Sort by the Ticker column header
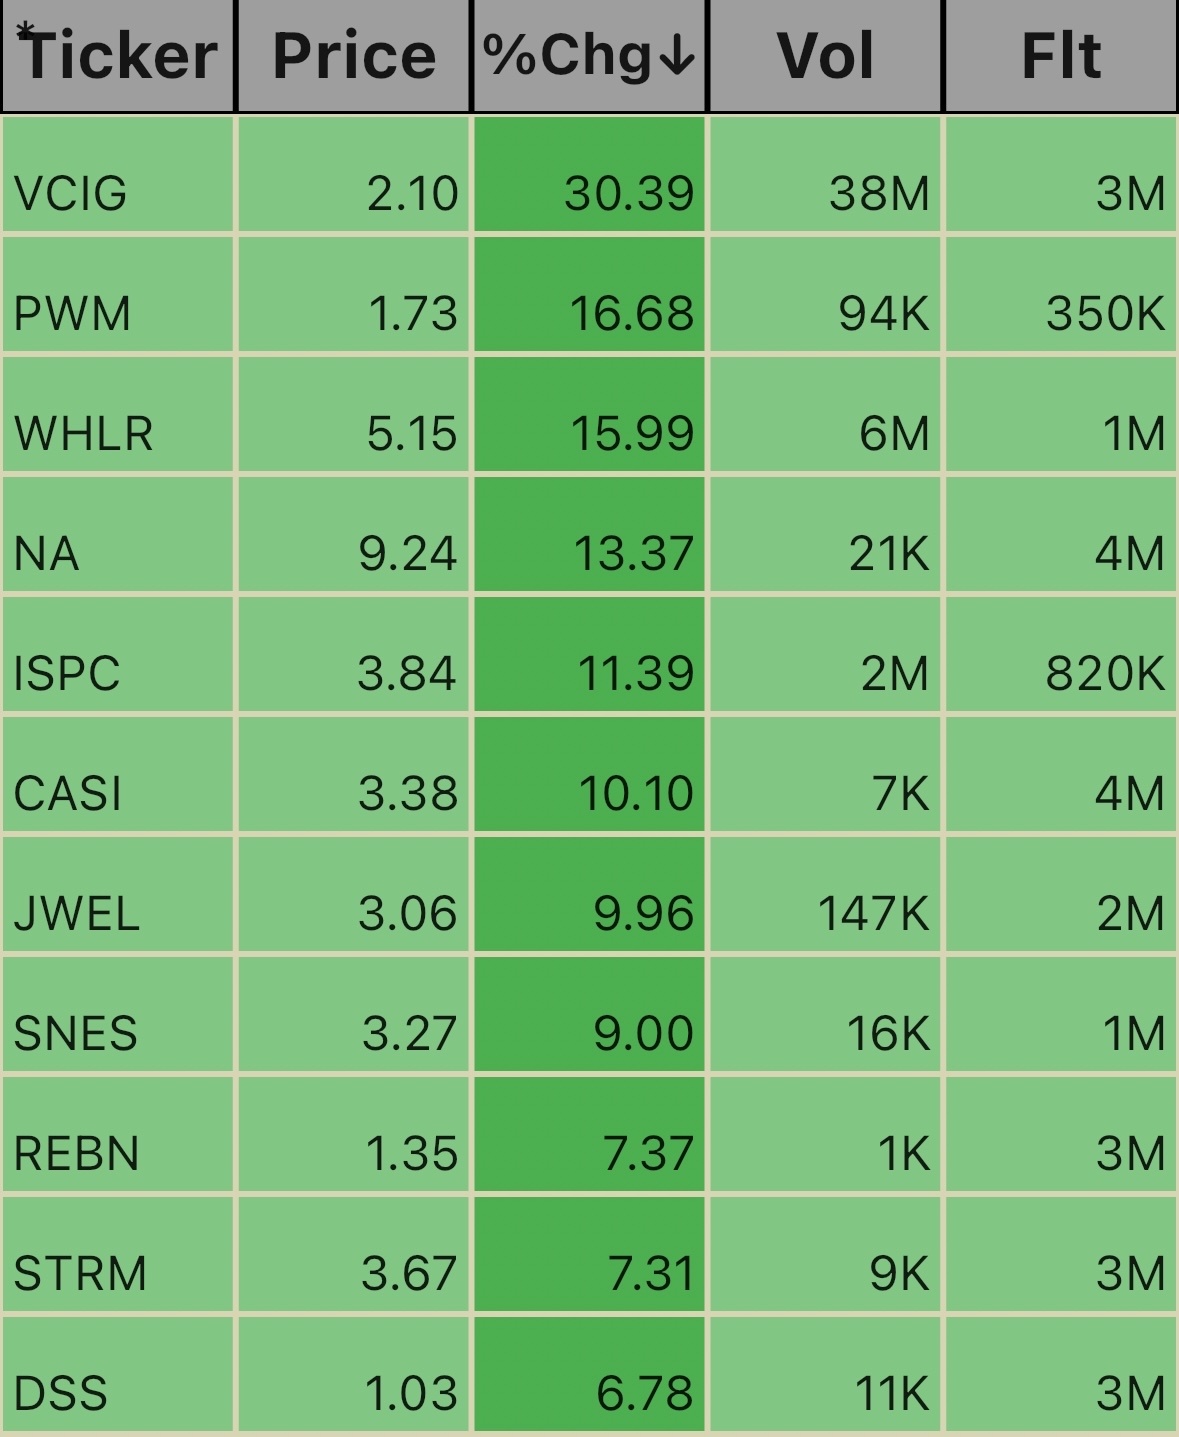 (x=118, y=55)
